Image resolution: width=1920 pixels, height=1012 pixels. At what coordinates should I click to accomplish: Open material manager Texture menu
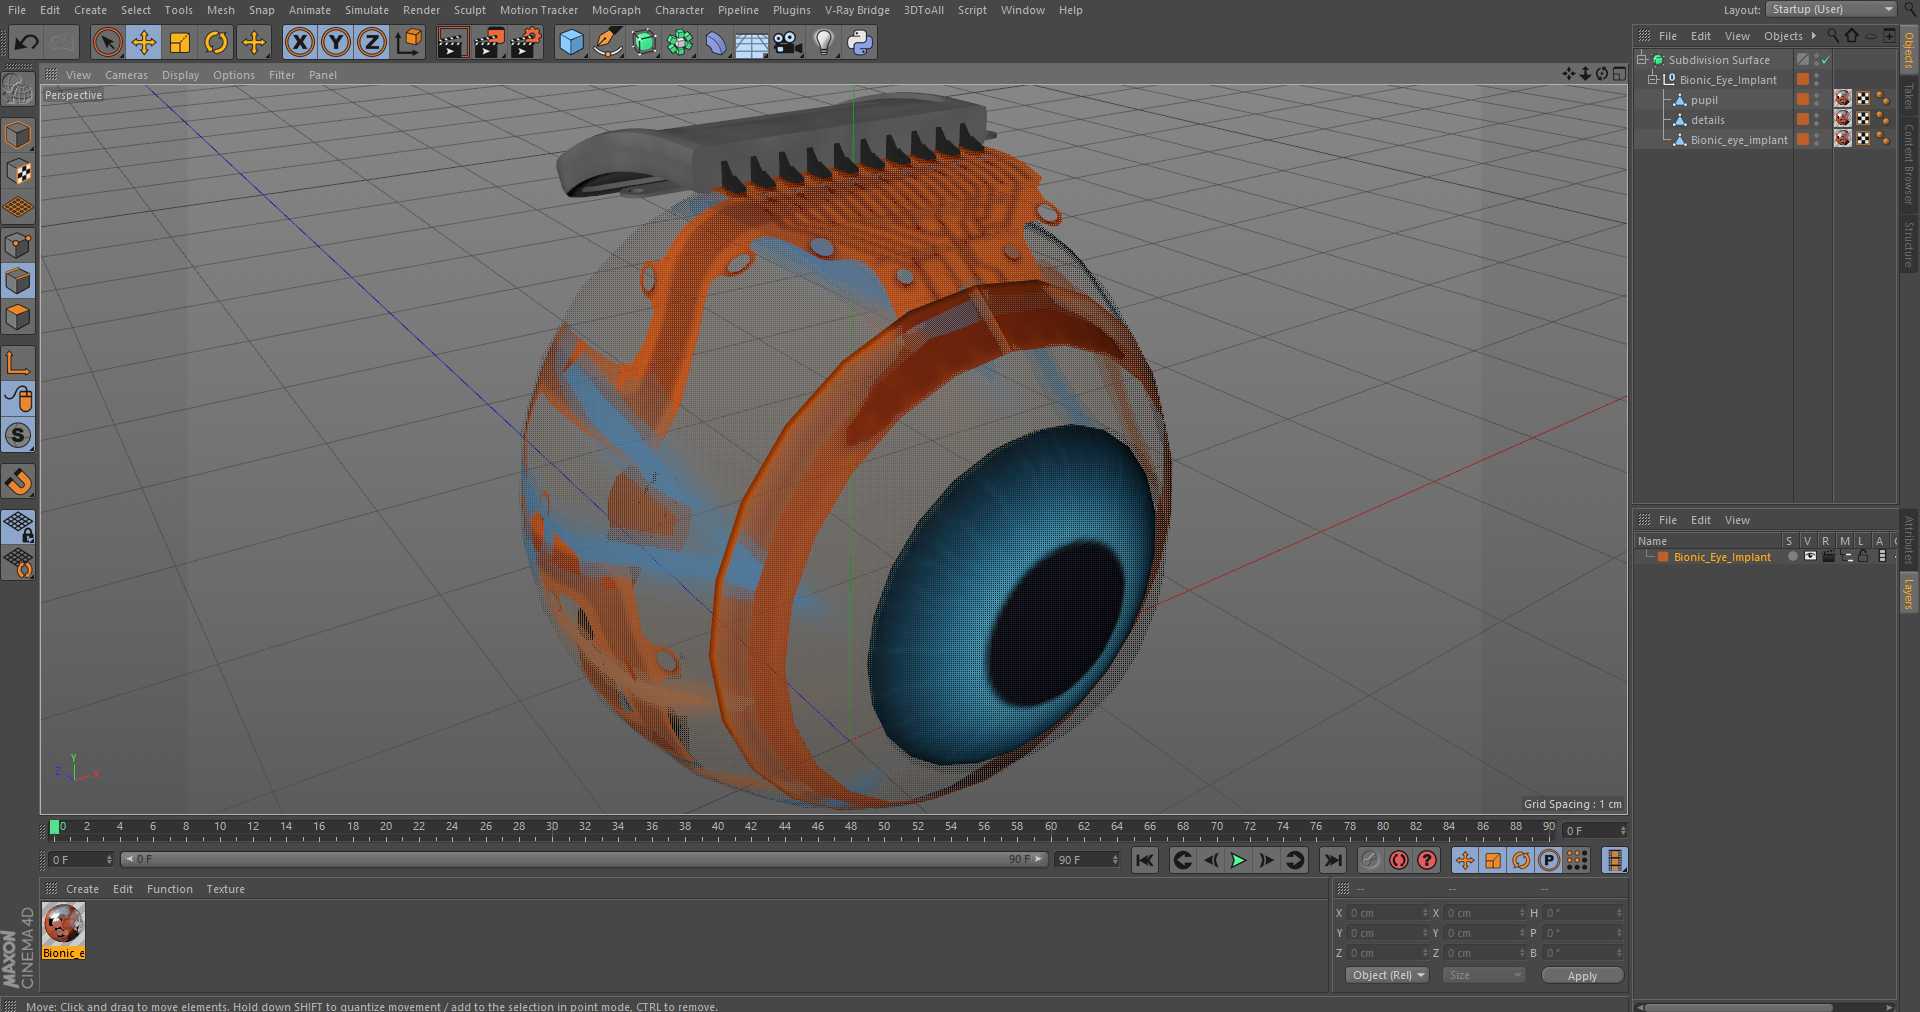225,889
